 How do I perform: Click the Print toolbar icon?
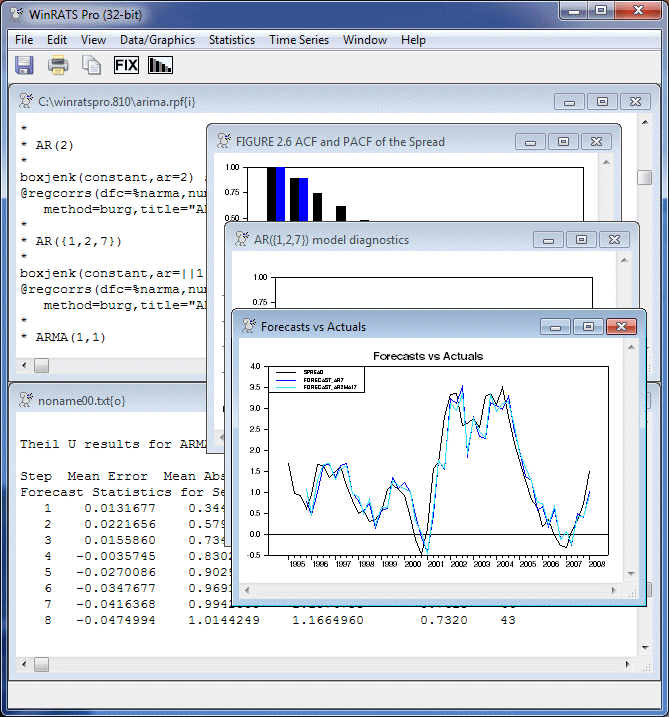pos(58,65)
